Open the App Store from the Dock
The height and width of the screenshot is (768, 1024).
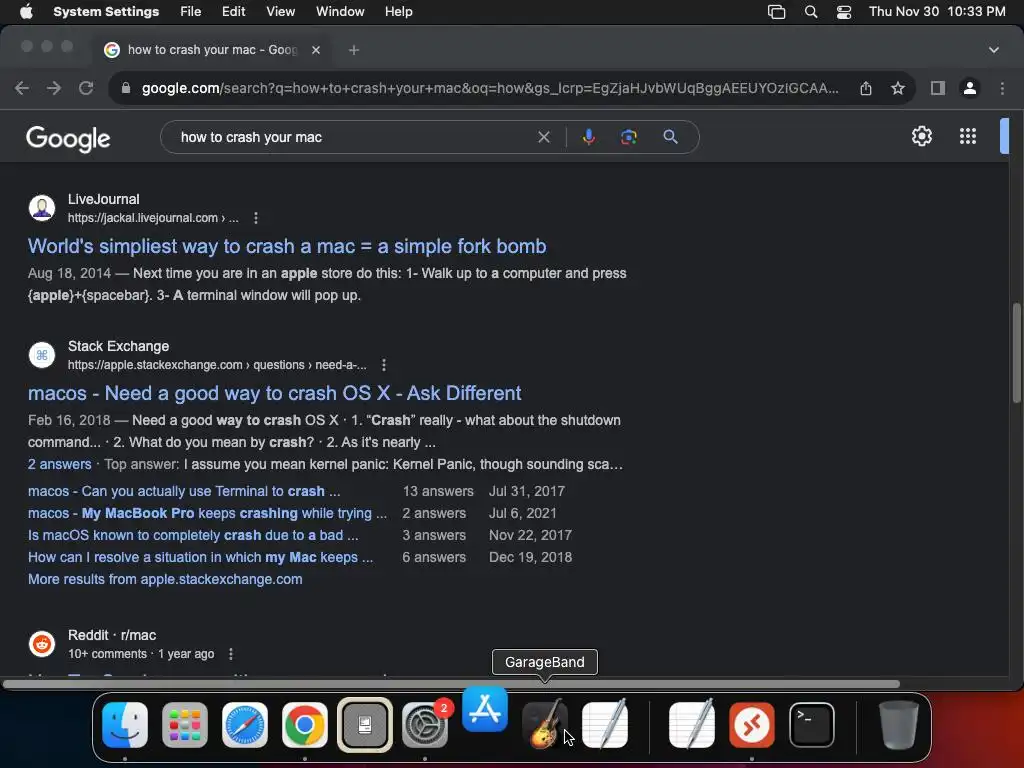tap(485, 709)
